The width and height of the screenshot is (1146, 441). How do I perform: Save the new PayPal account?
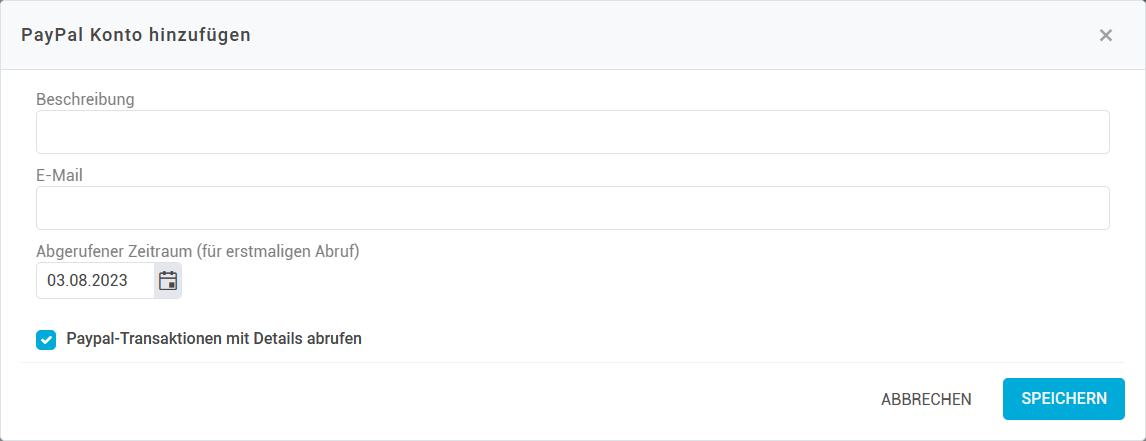click(1063, 398)
